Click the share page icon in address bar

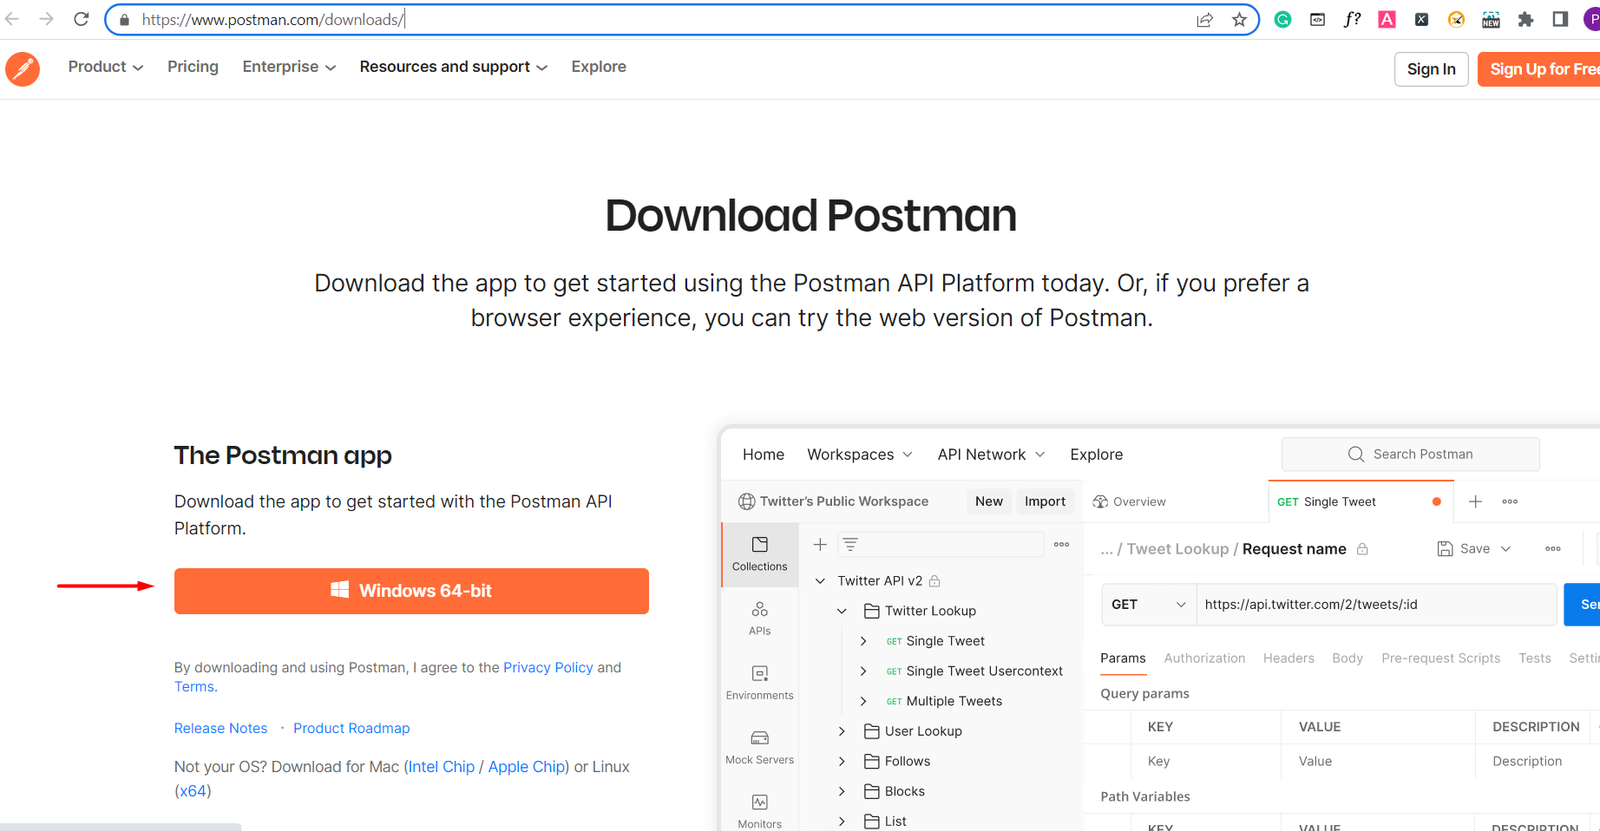(1204, 20)
